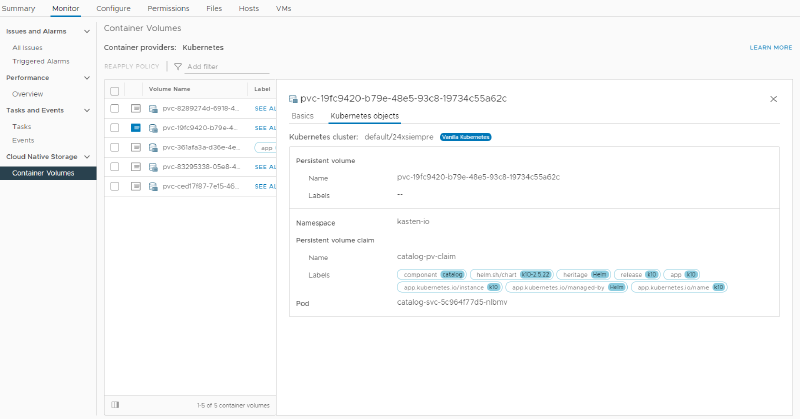Open the Permissions tab
Viewport: 800px width, 419px height.
pos(168,9)
